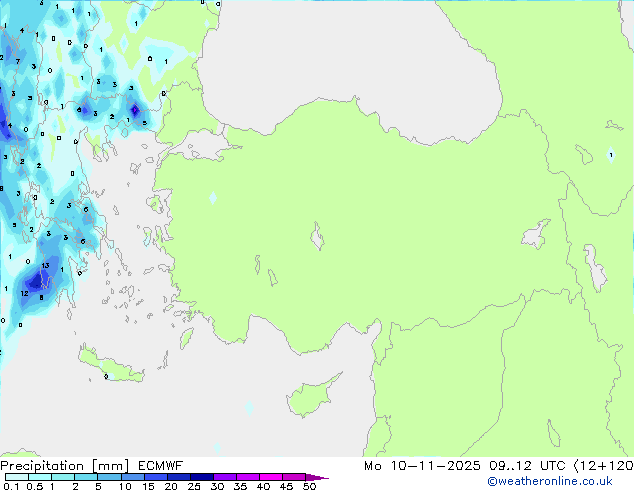Click the "Mo 10-11-2025" date text
The image size is (634, 490).
(x=422, y=466)
